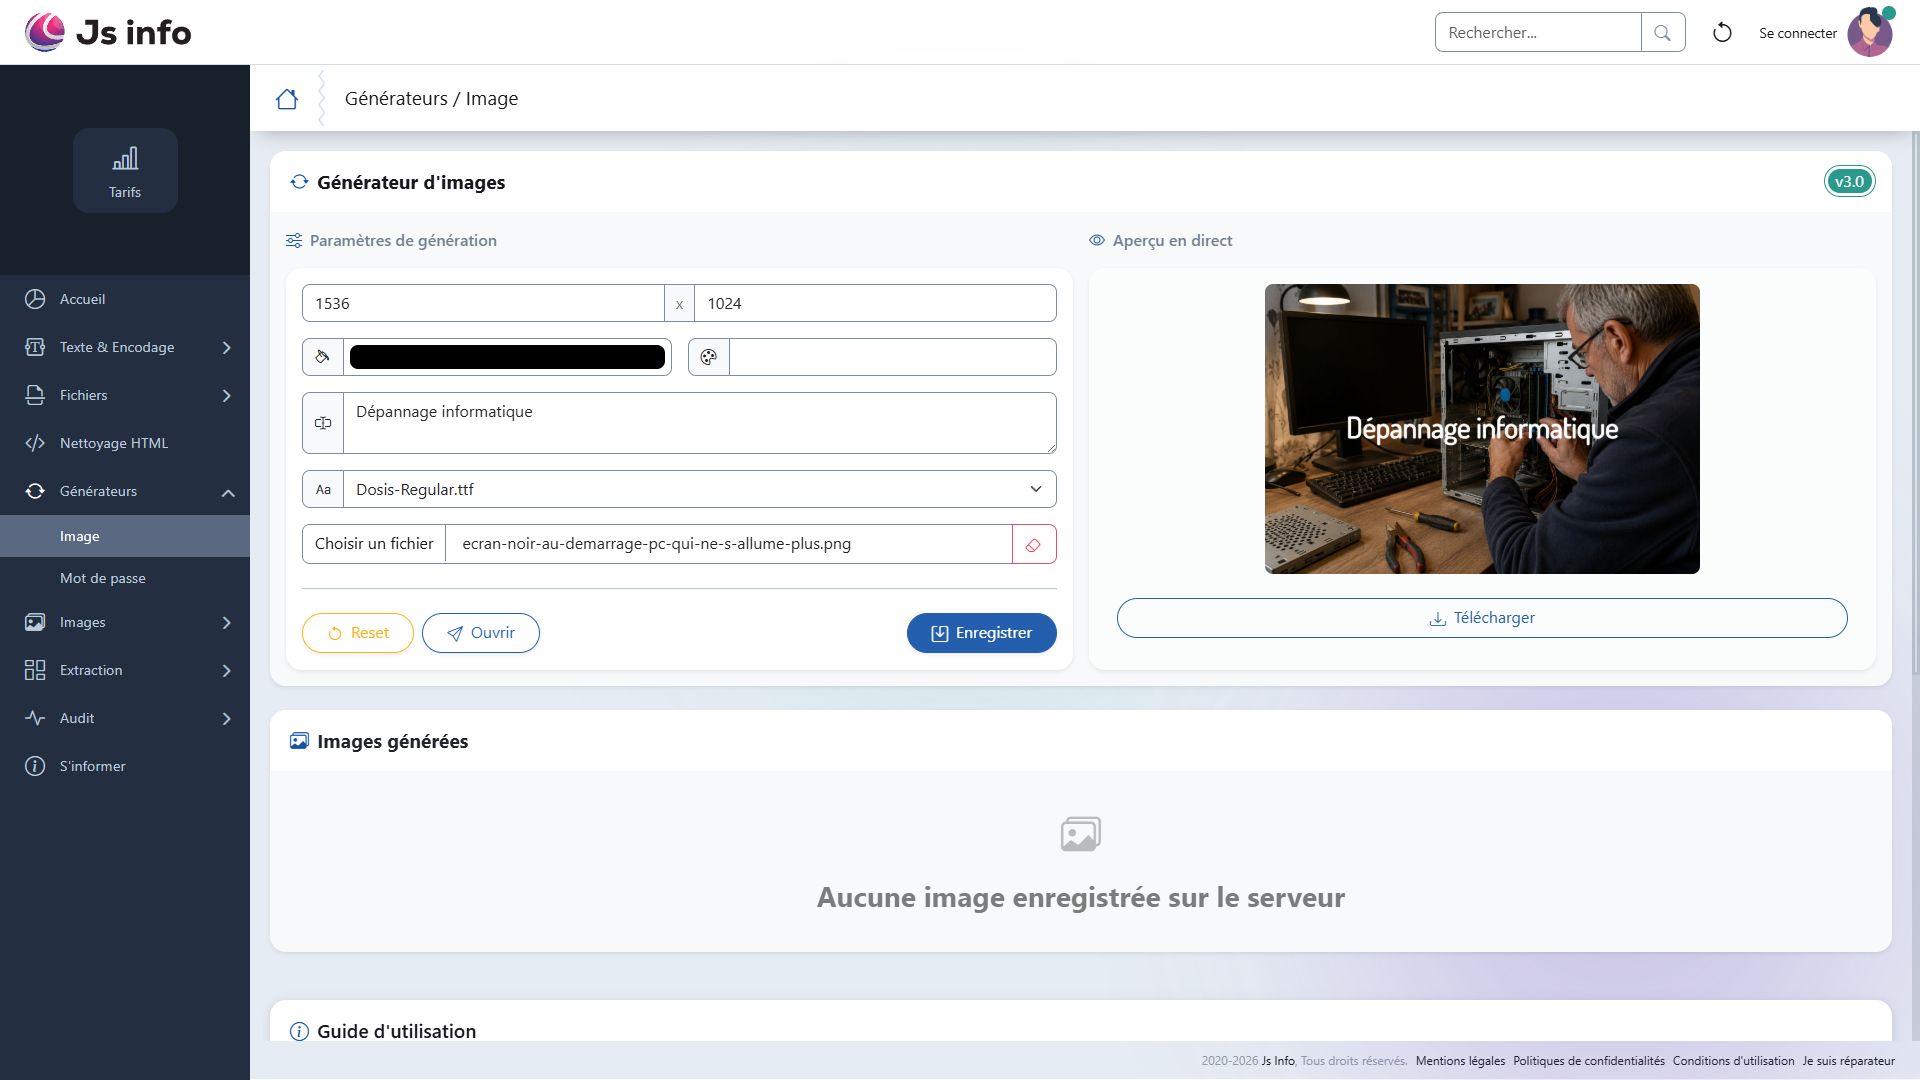Expand the Extraction sidebar menu

[x=125, y=670]
